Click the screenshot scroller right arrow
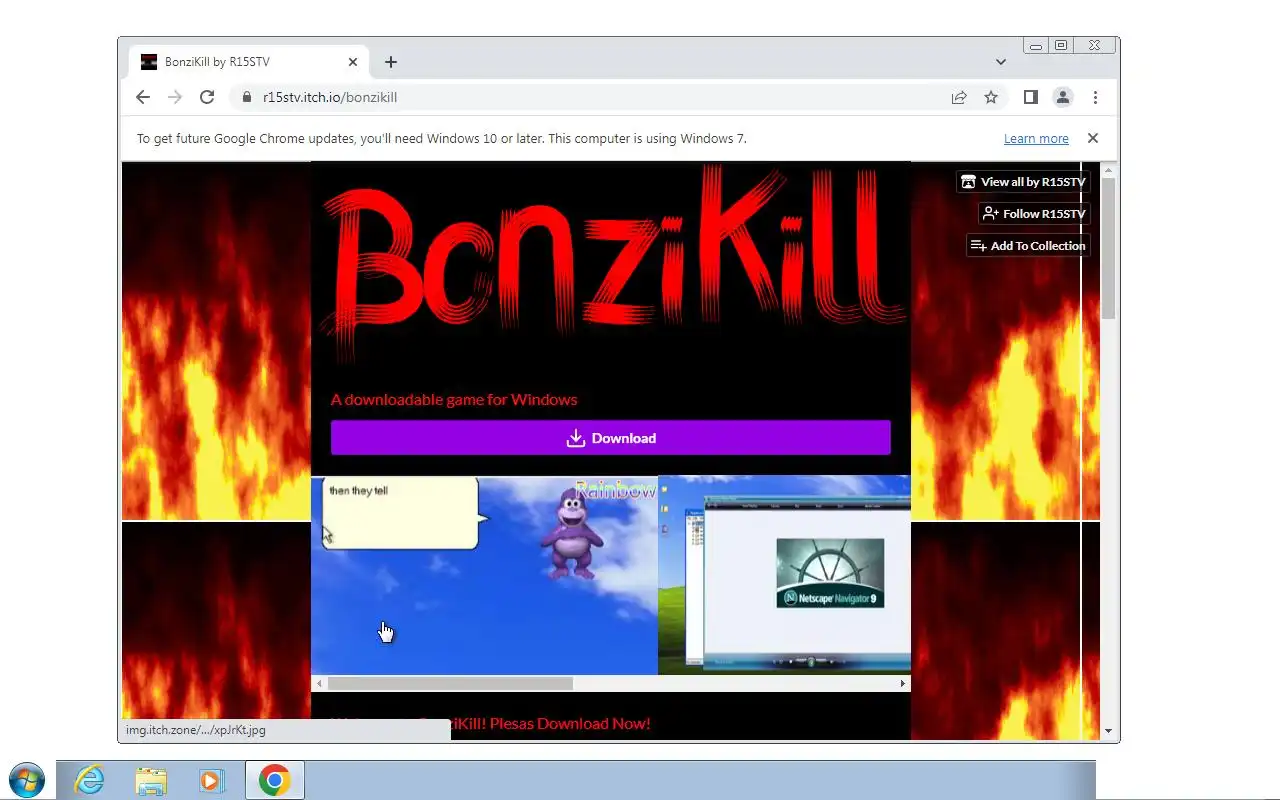This screenshot has width=1280, height=800. (x=903, y=684)
